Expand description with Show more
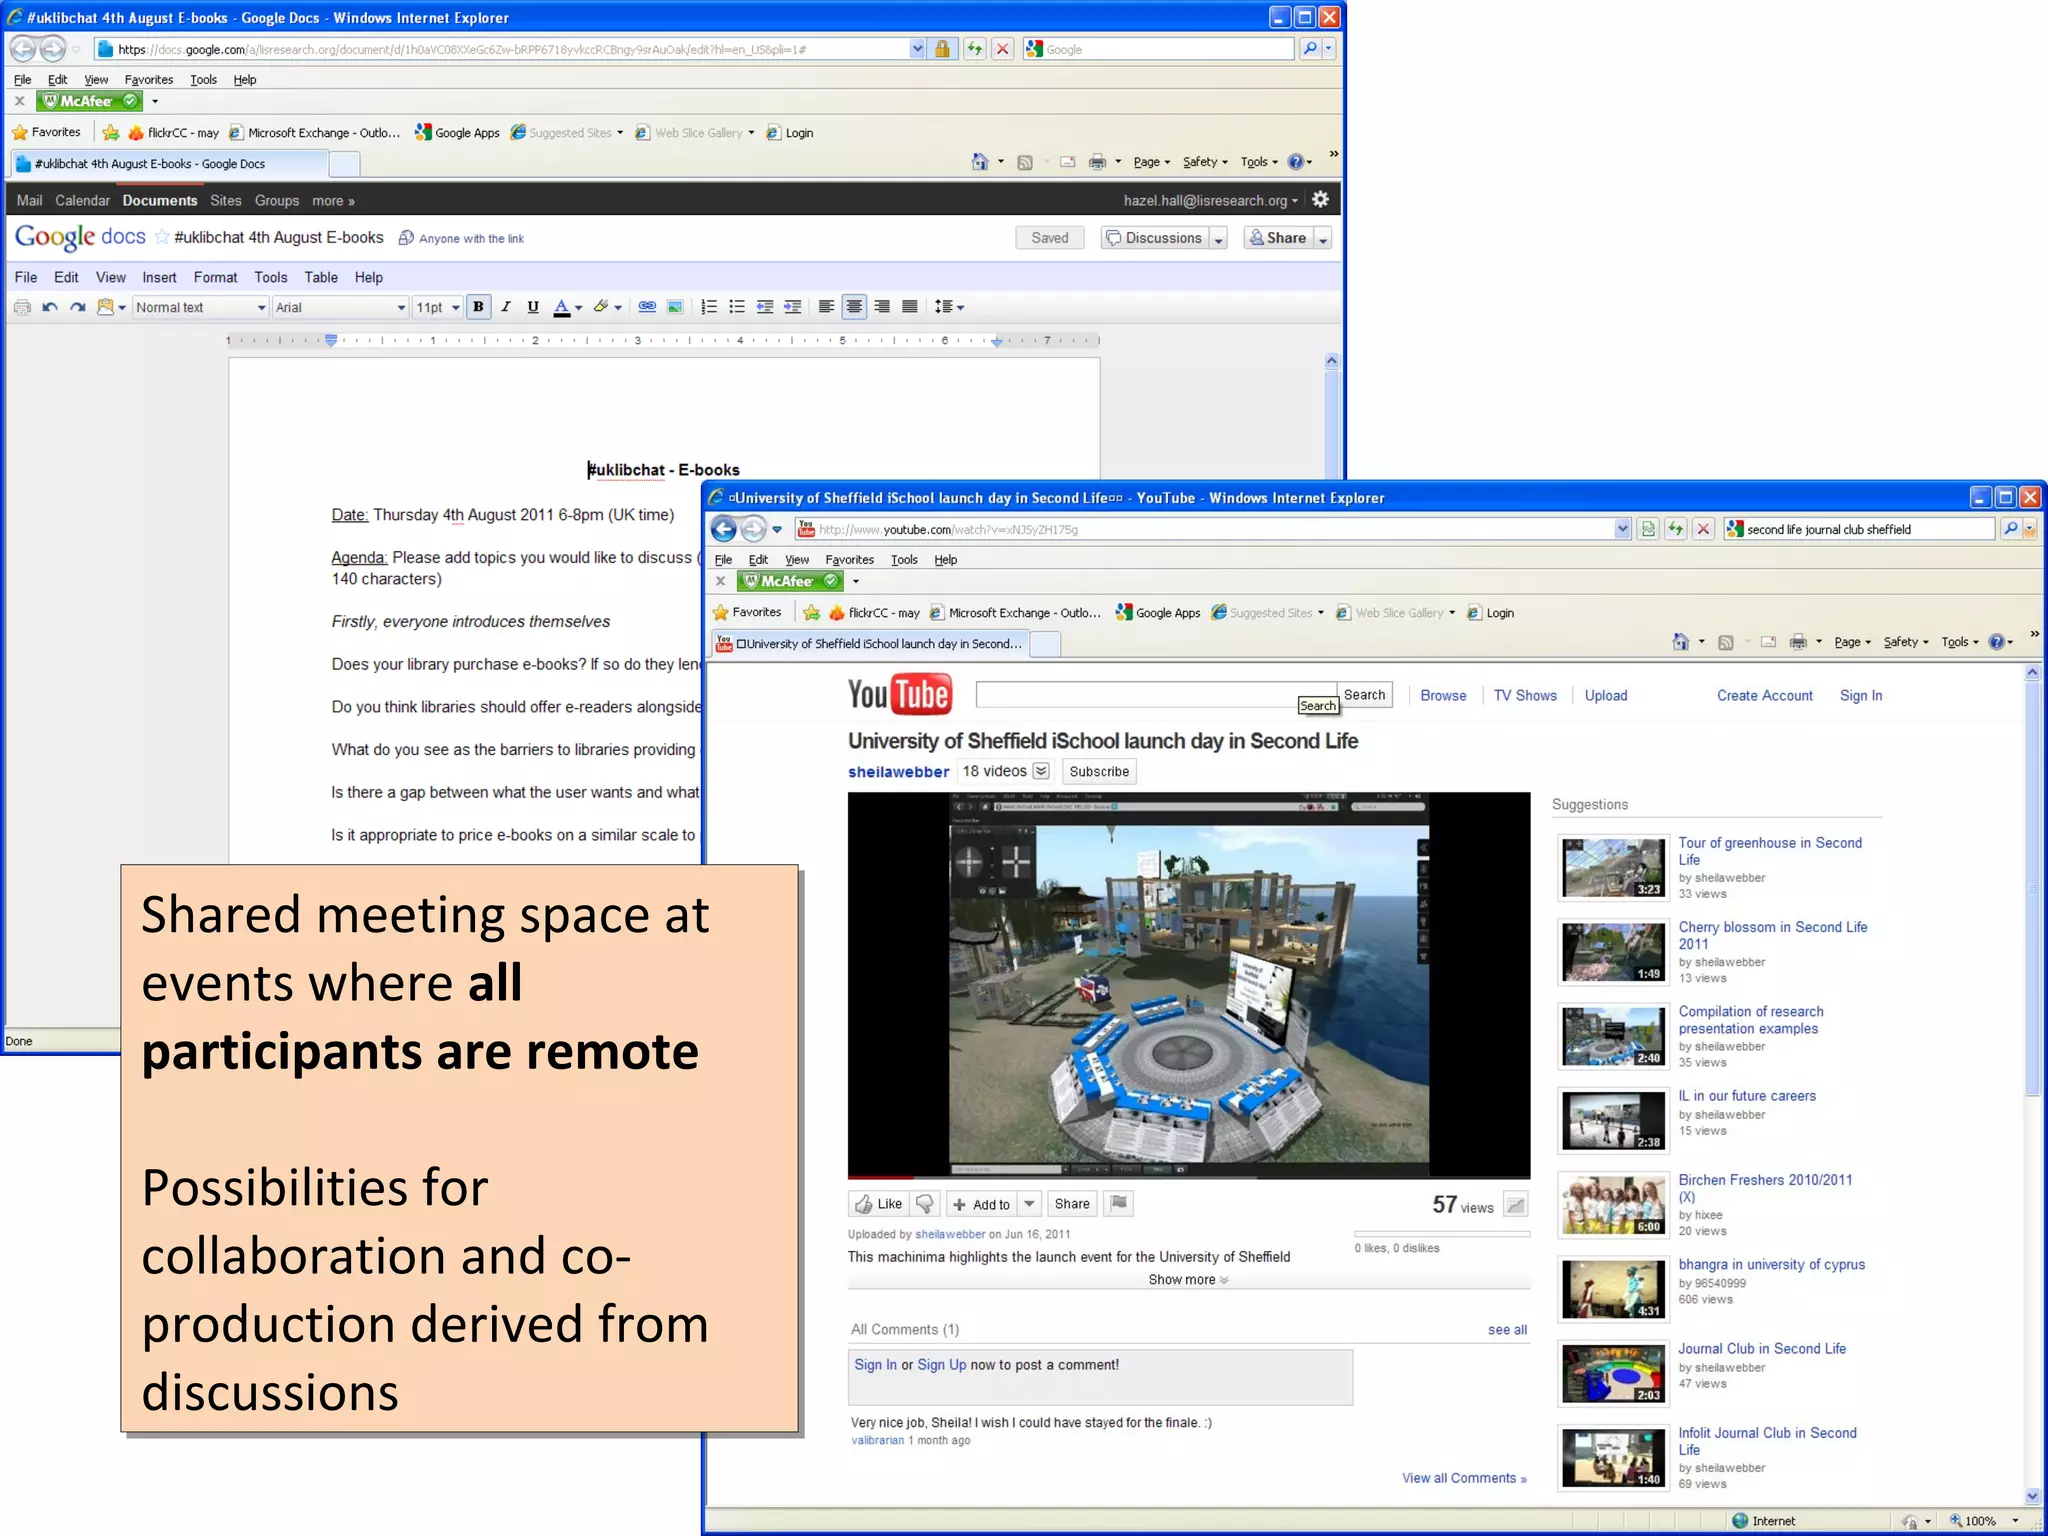 pos(1188,1279)
